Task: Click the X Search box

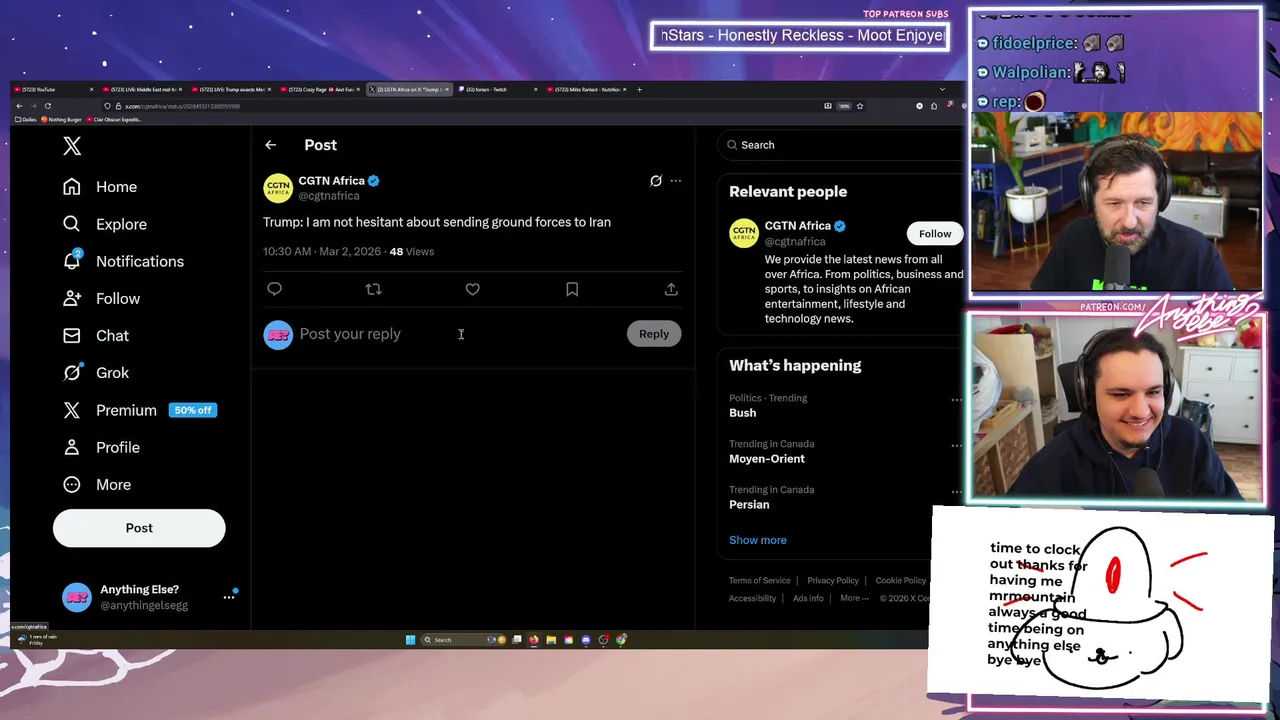Action: (840, 145)
